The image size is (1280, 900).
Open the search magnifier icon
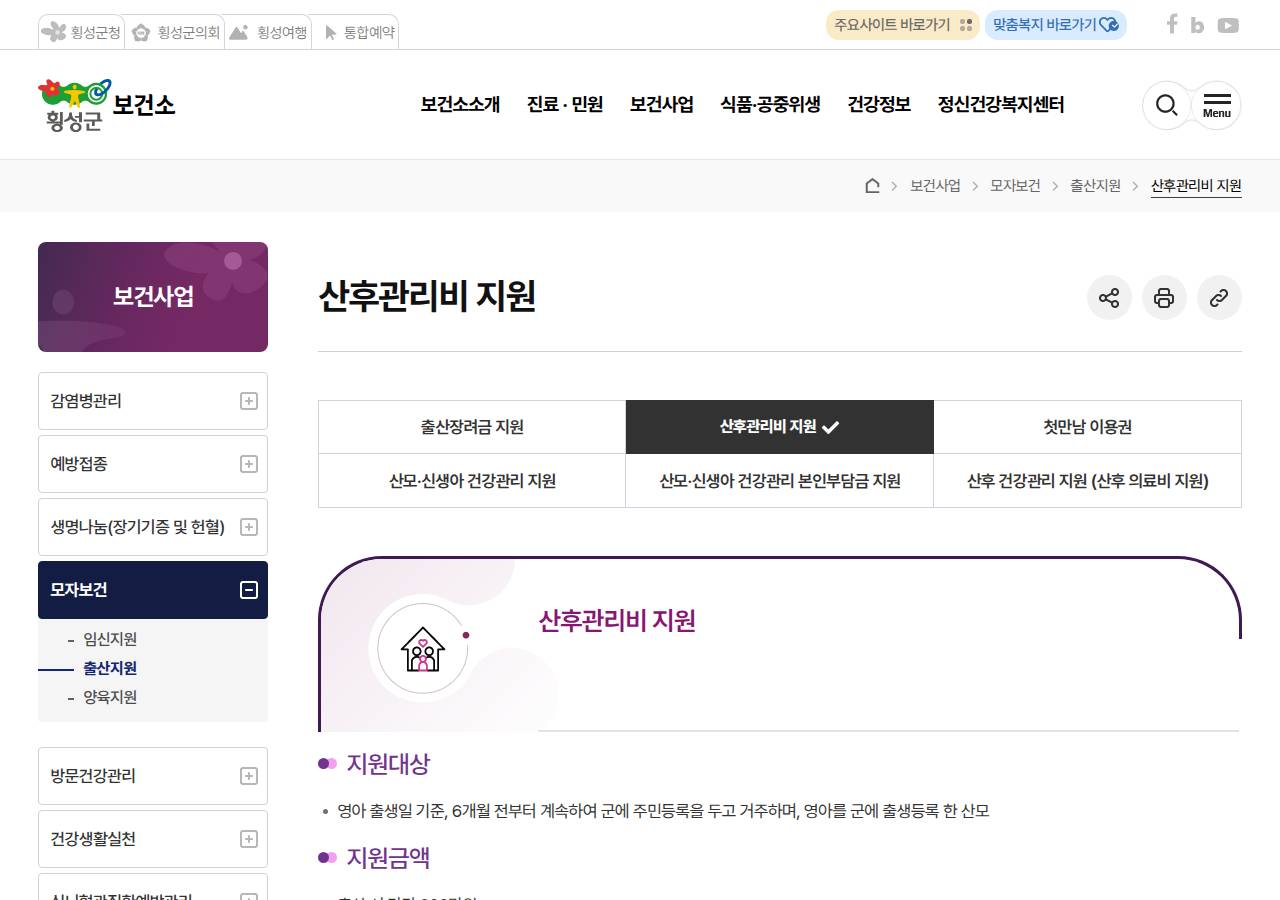[1167, 105]
